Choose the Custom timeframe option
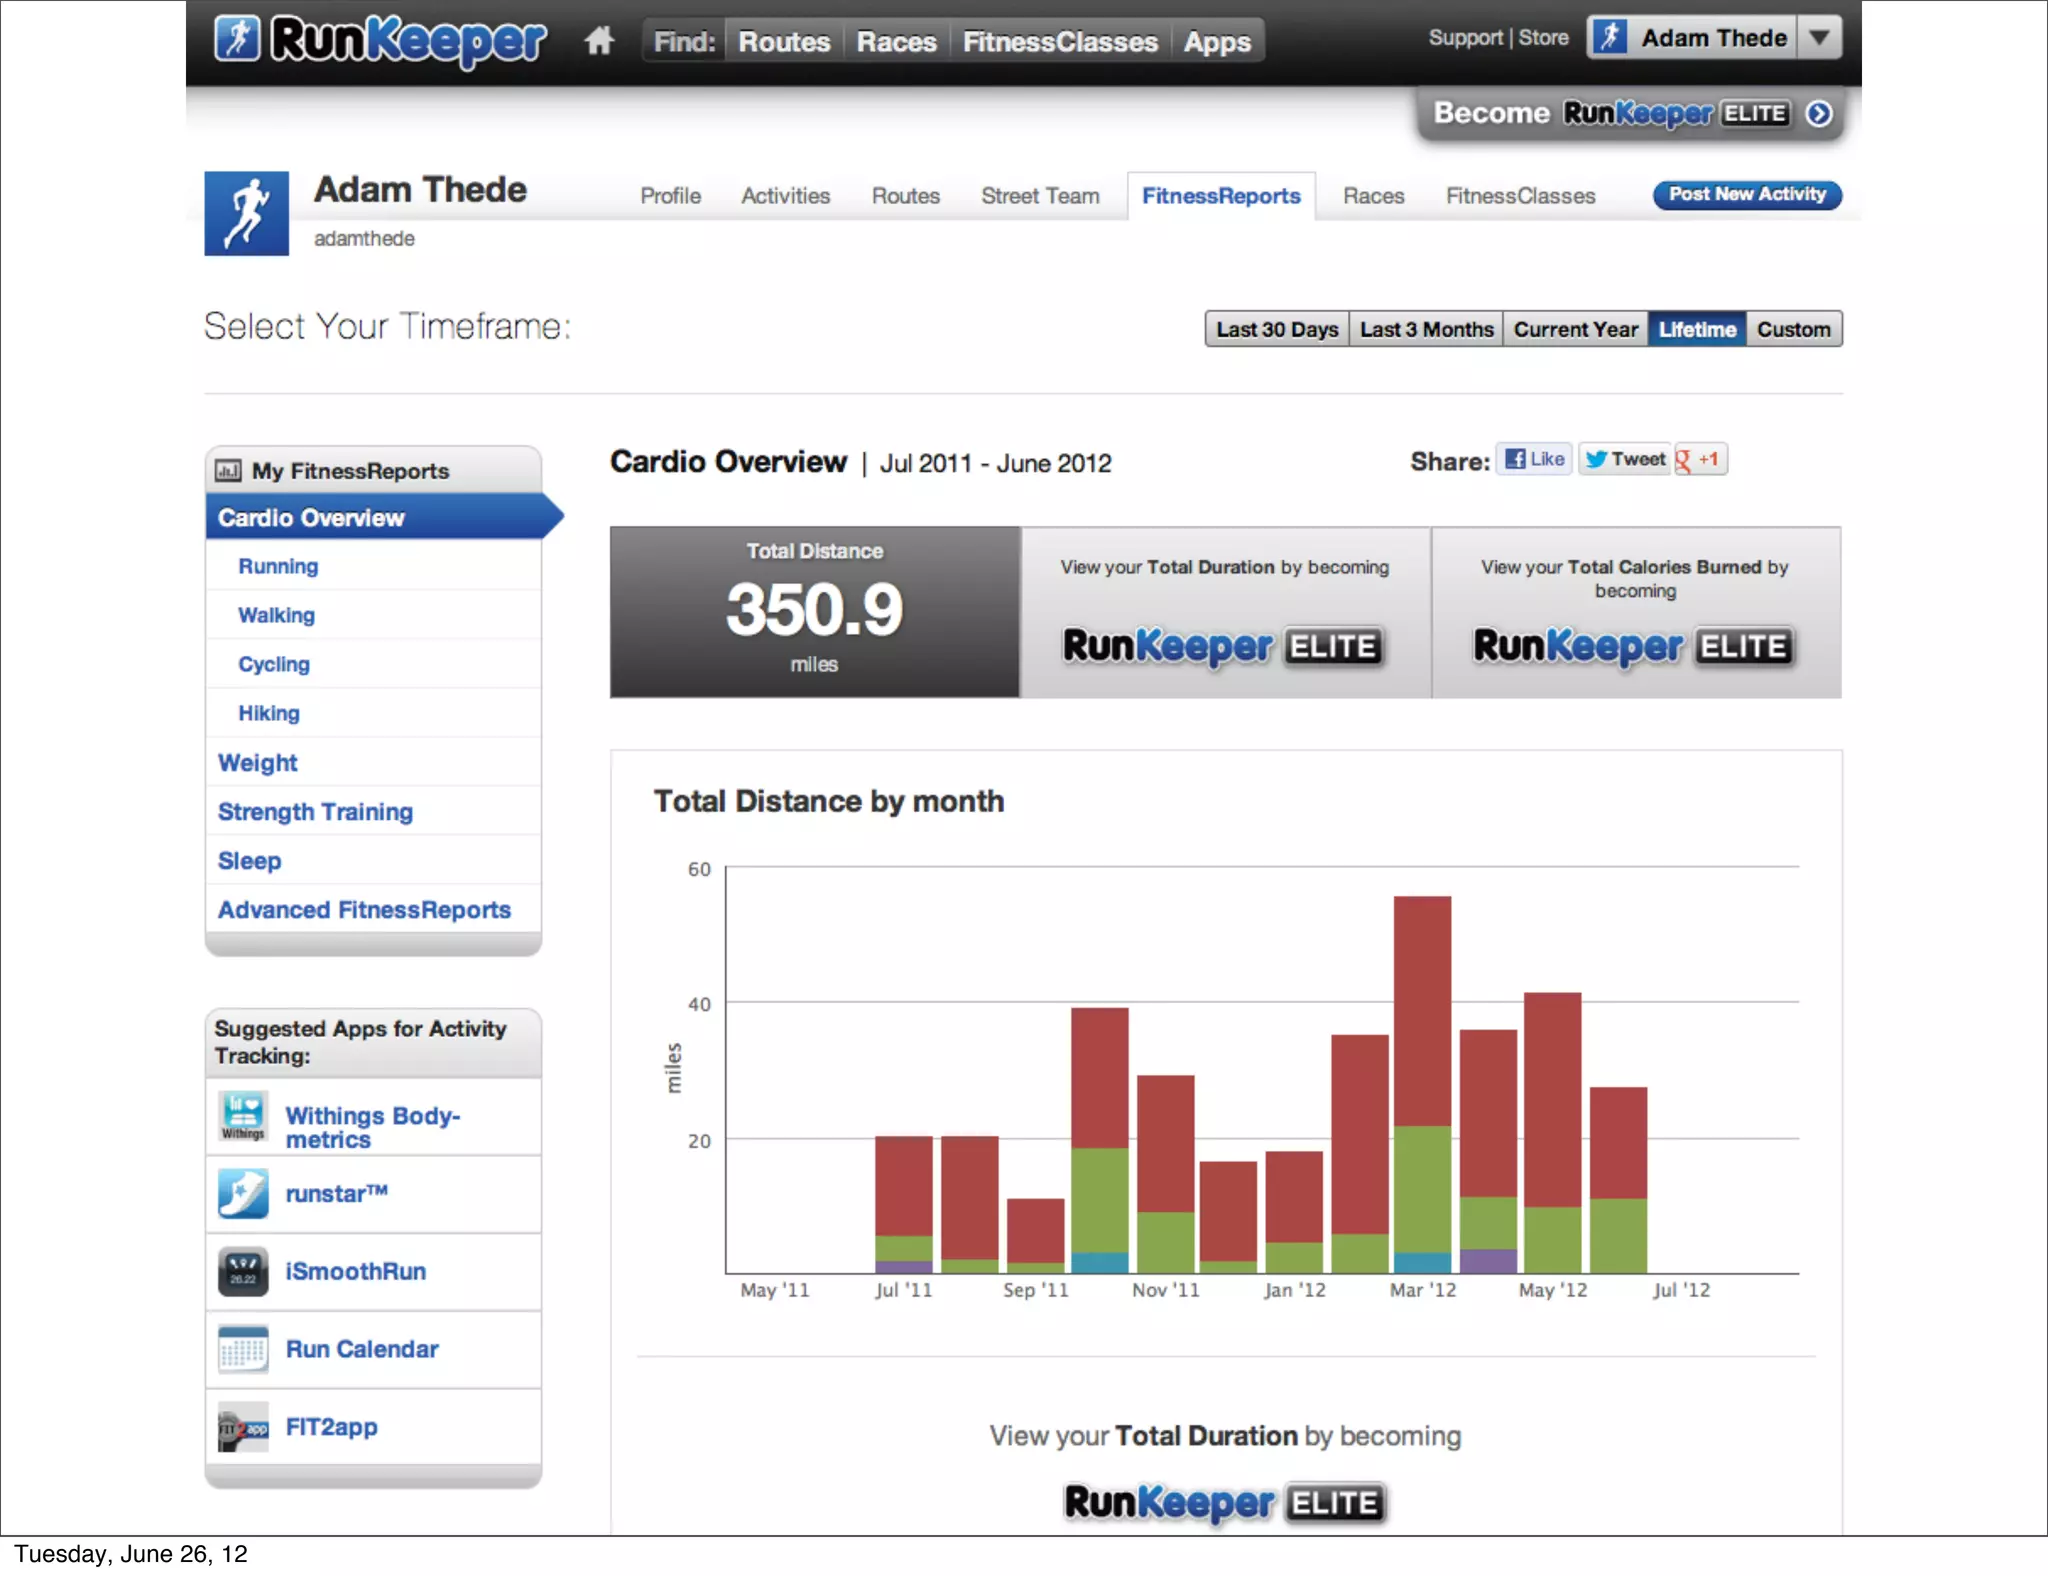The height and width of the screenshot is (1576, 2048). pyautogui.click(x=1793, y=329)
